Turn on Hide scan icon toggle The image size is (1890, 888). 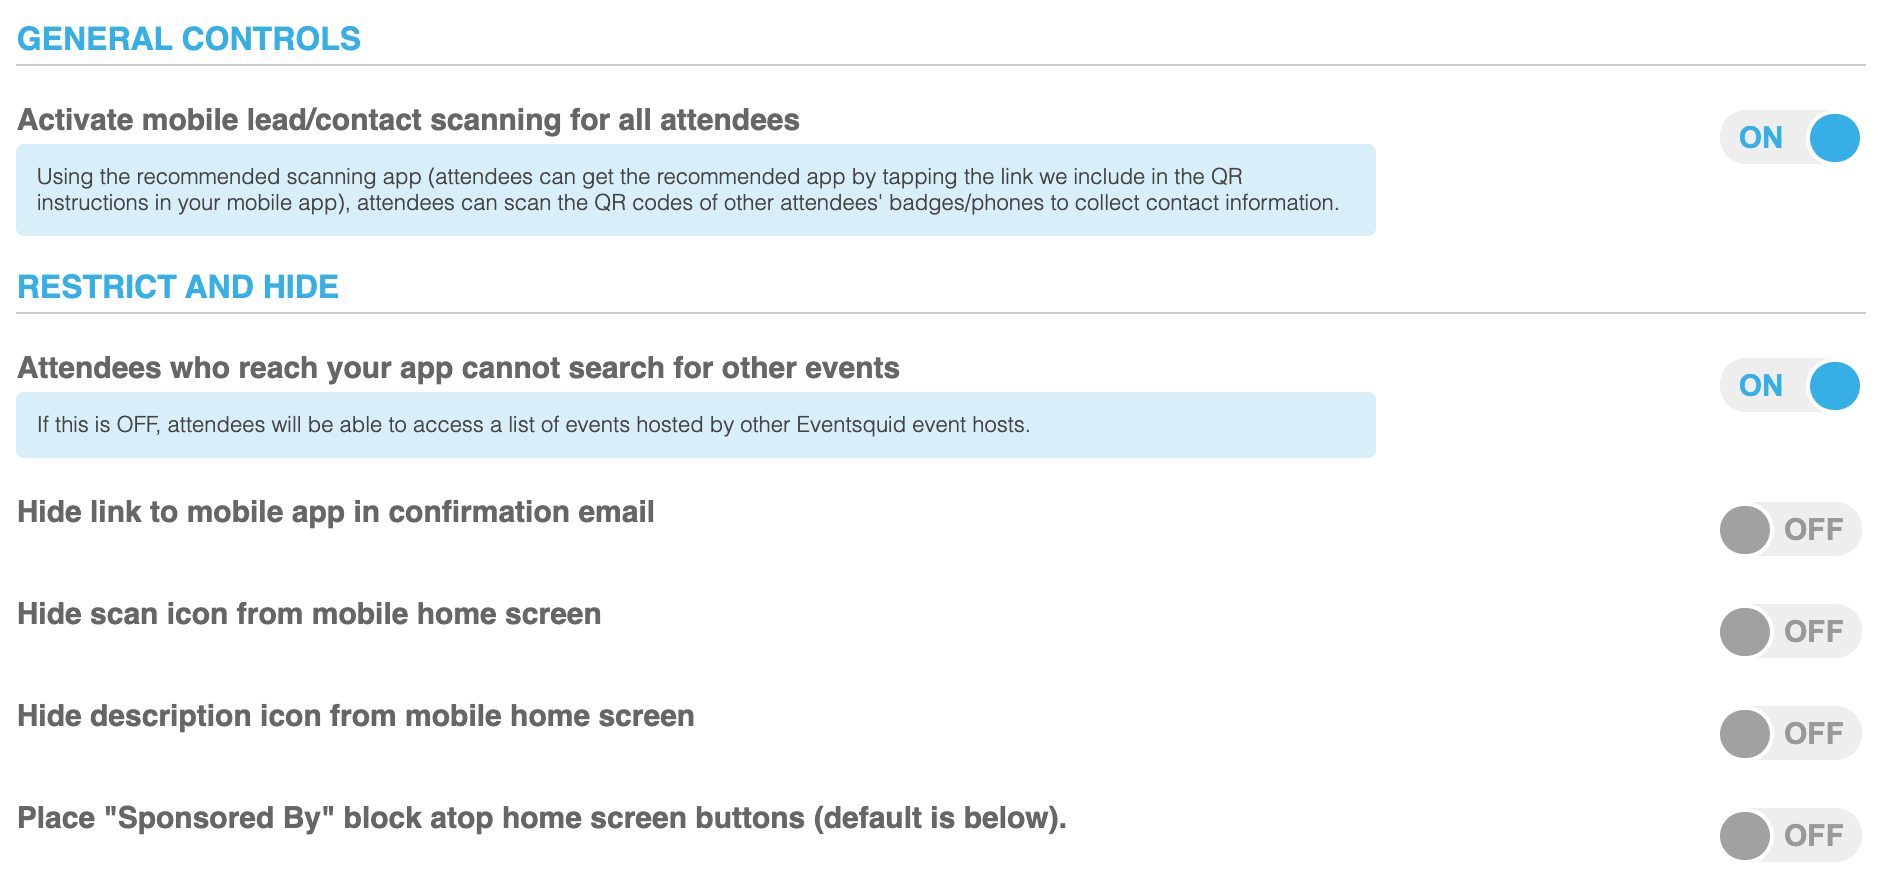(x=1790, y=631)
